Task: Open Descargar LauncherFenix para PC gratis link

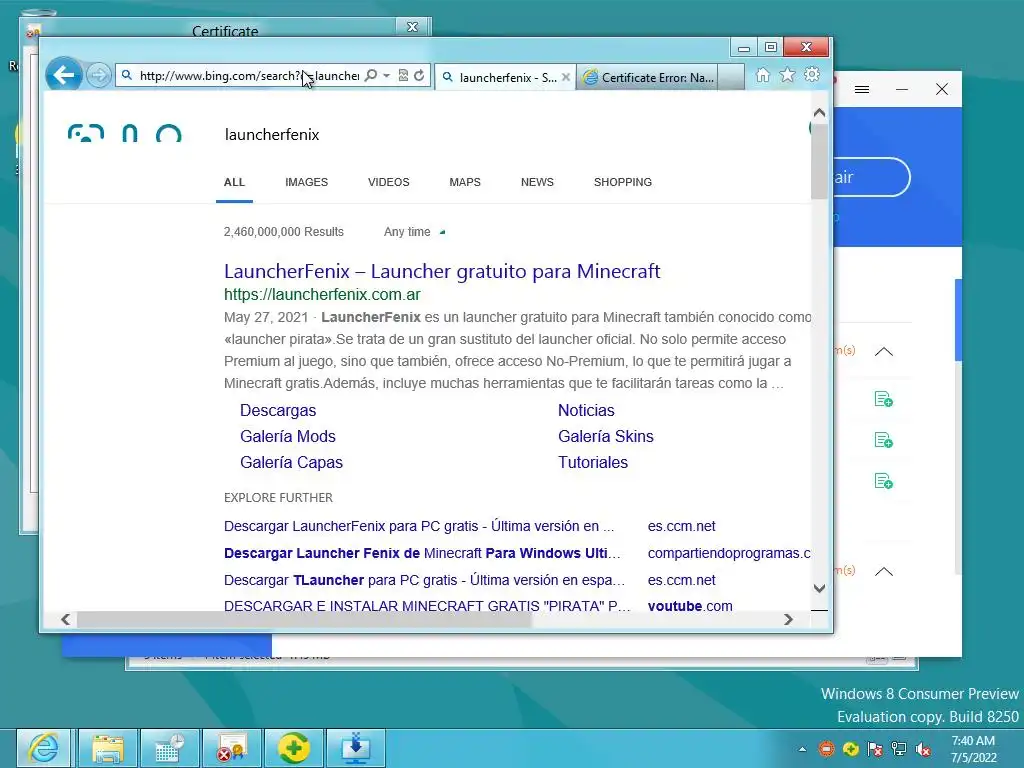Action: tap(419, 526)
